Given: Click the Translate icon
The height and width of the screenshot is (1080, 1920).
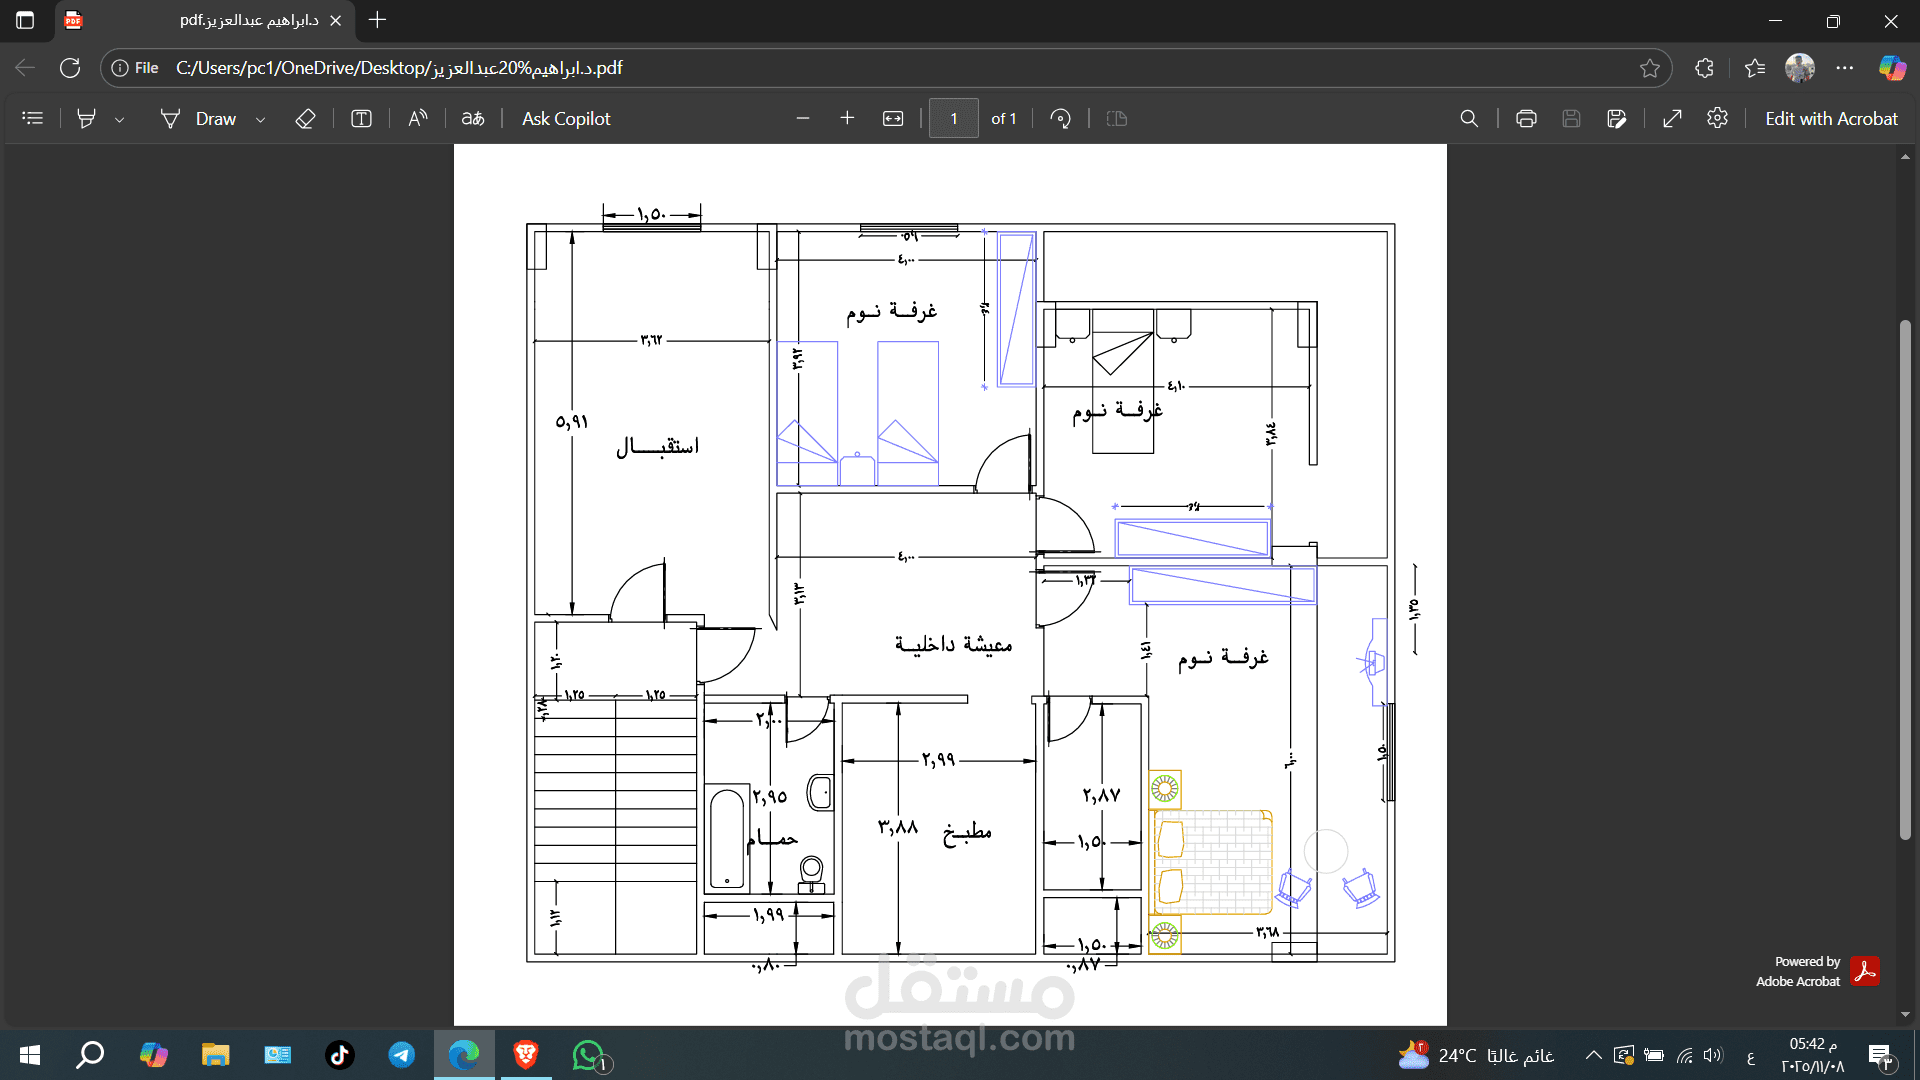Looking at the screenshot, I should tap(473, 118).
